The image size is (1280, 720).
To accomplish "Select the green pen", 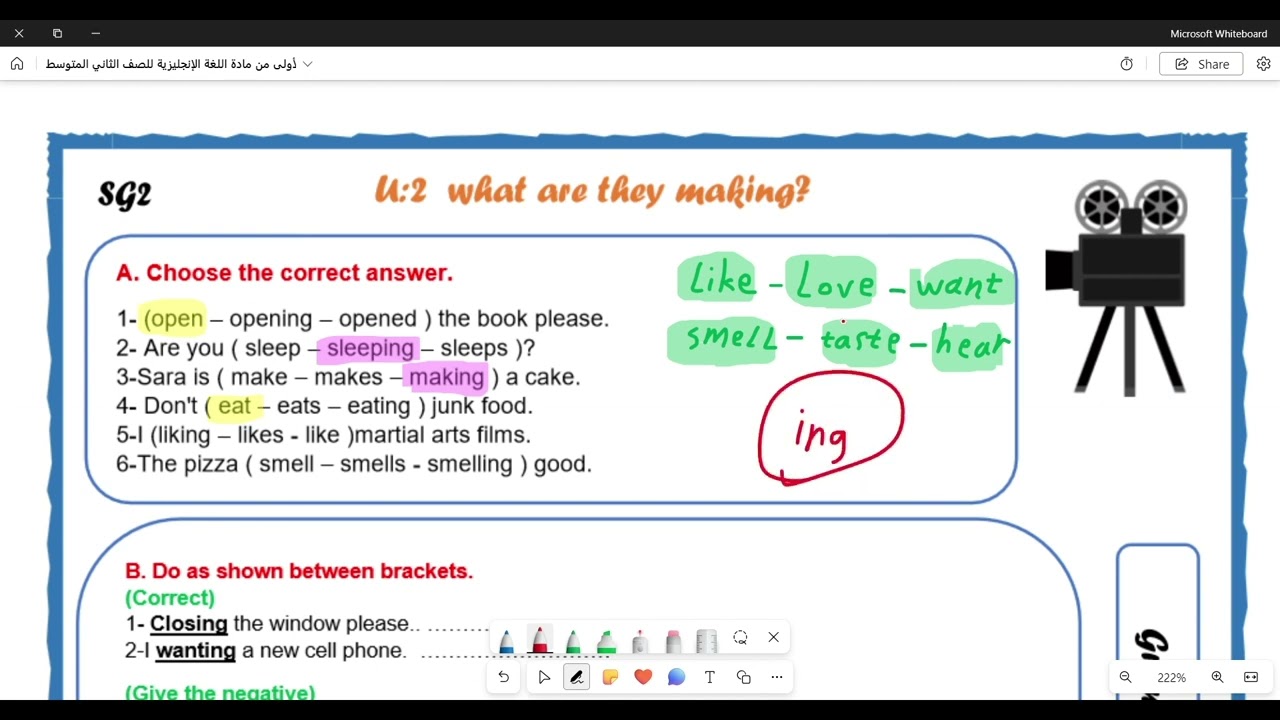I will (573, 639).
